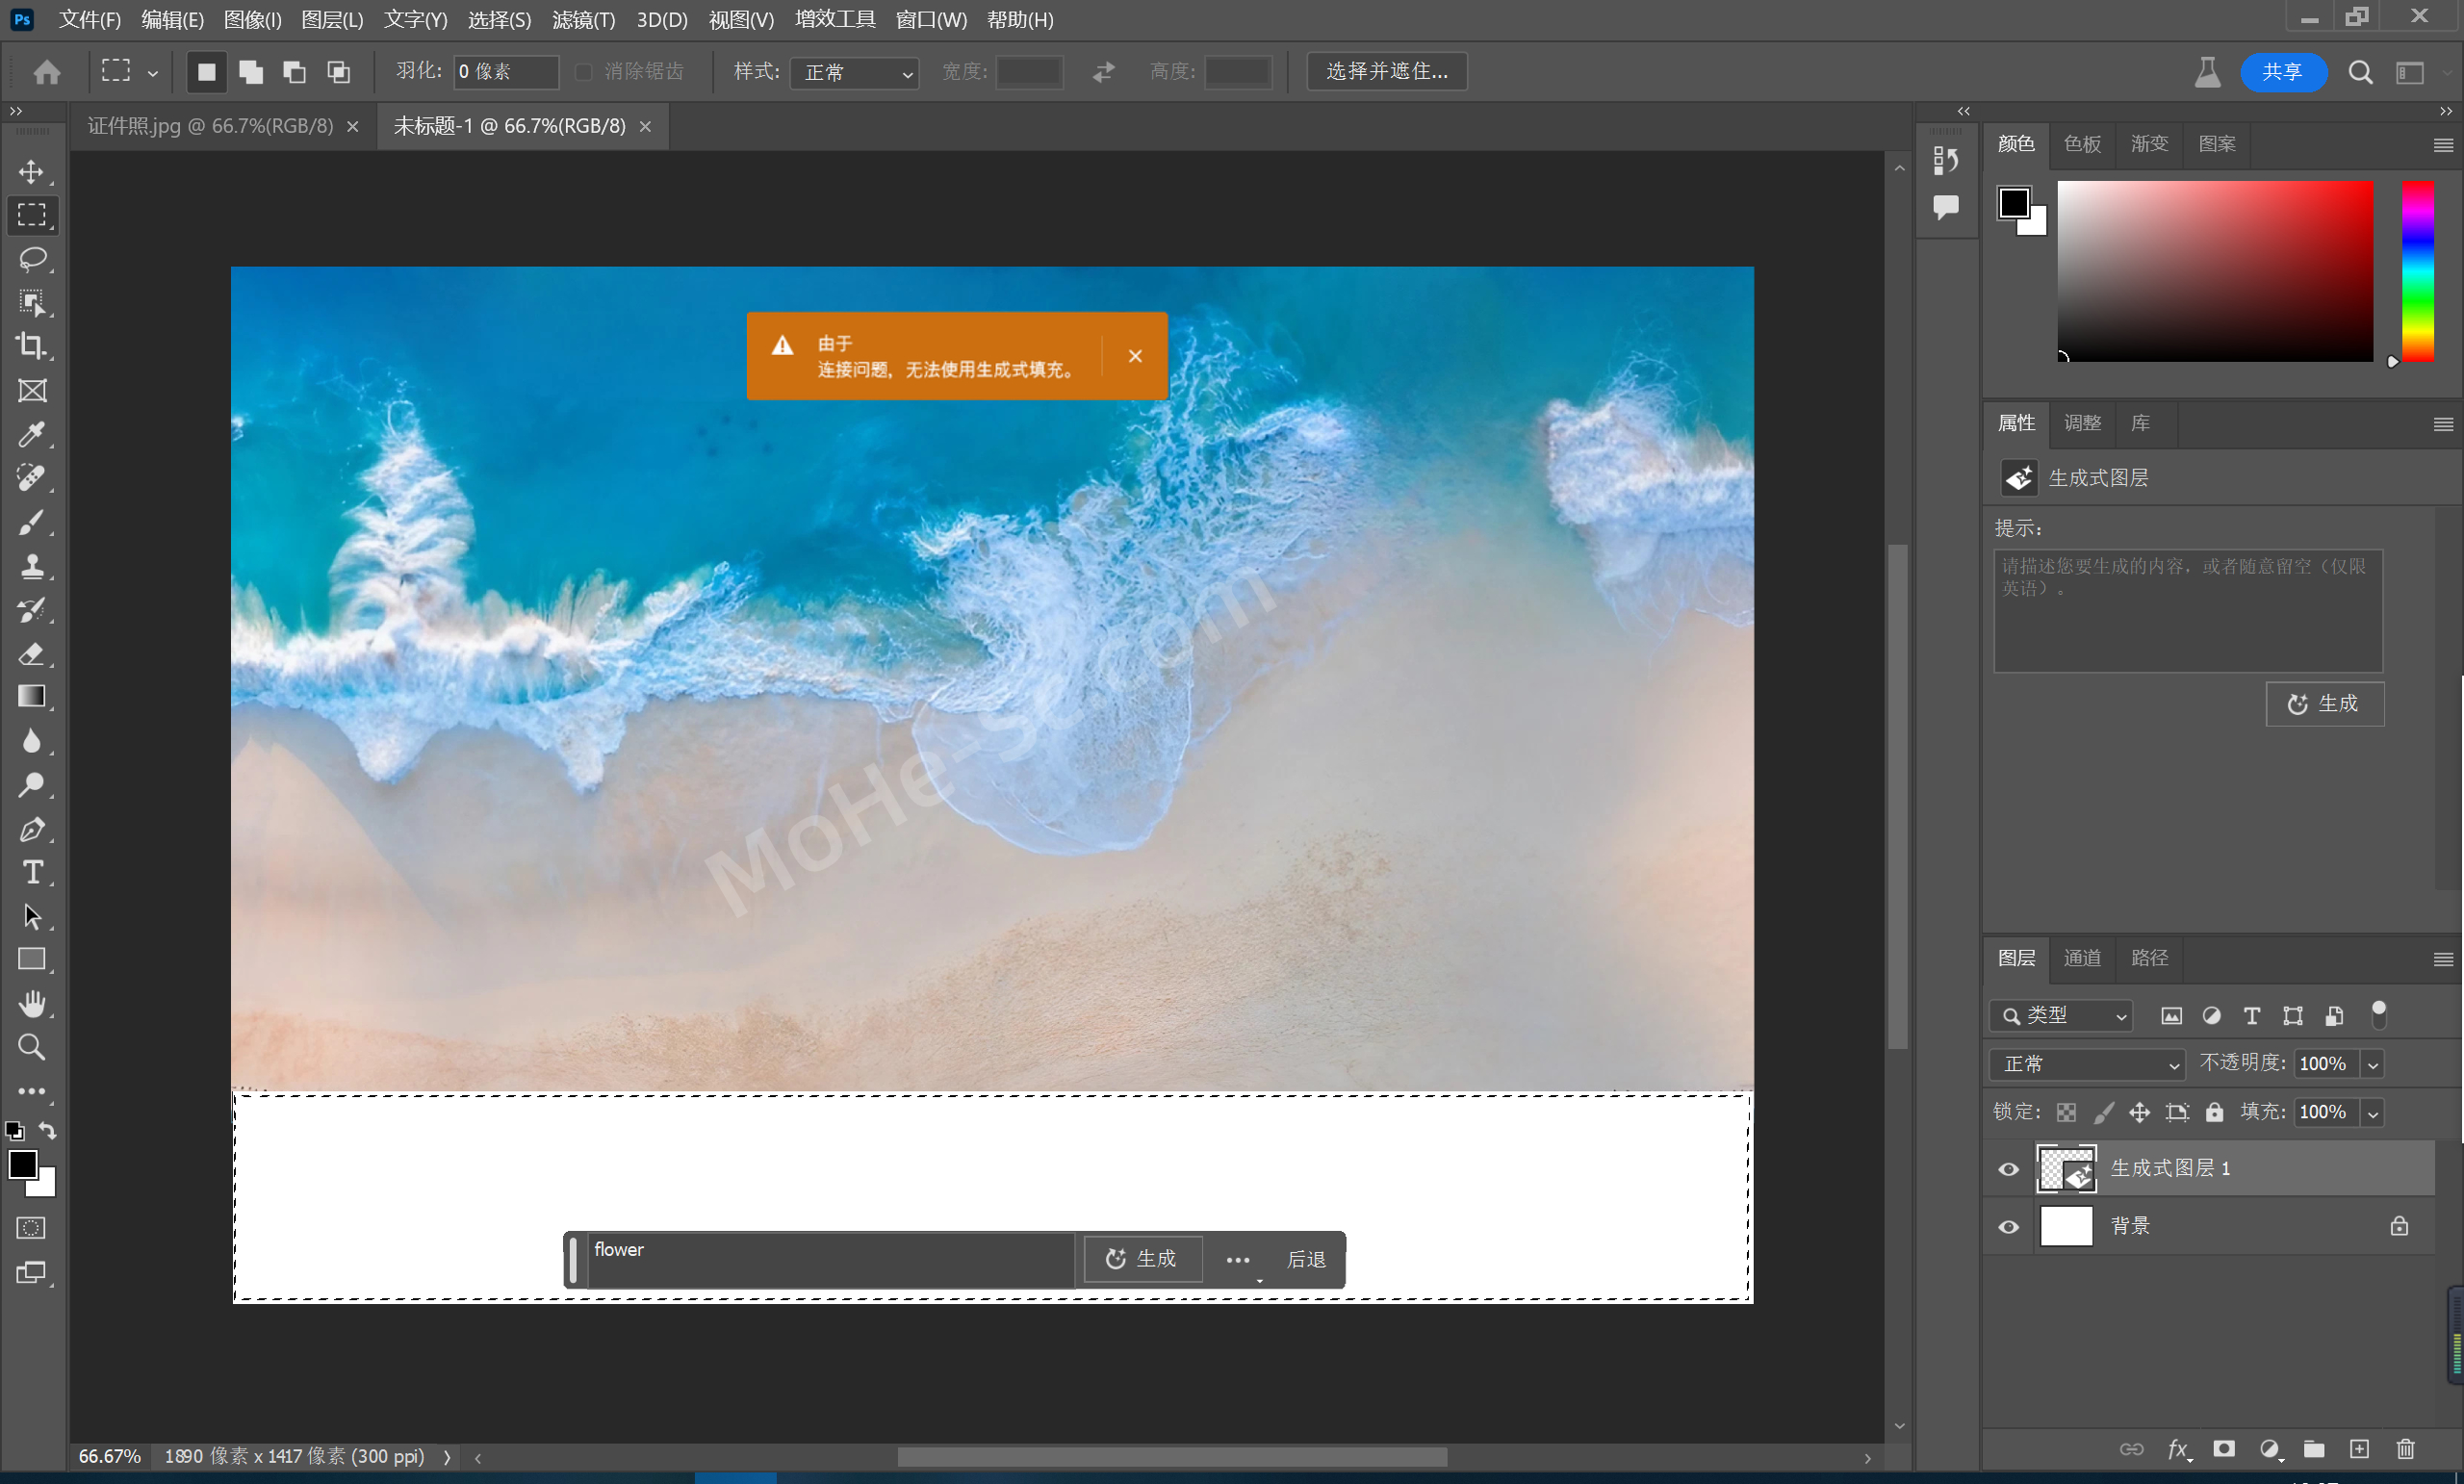This screenshot has height=1484, width=2464.
Task: Choose the Horizontal Type tool
Action: coord(32,872)
